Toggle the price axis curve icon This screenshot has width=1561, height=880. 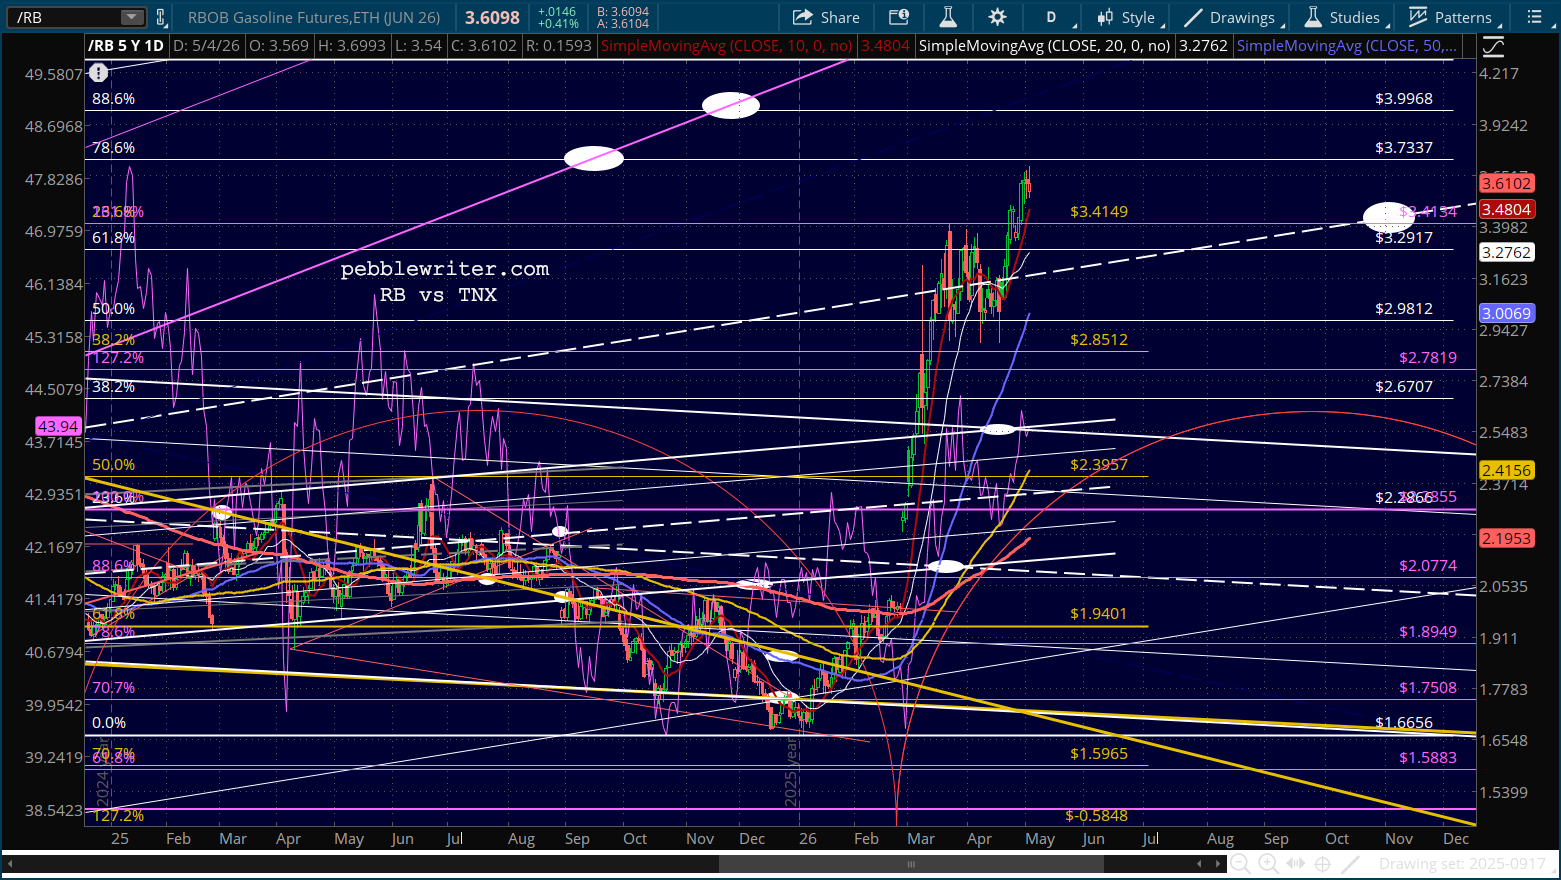[1493, 46]
